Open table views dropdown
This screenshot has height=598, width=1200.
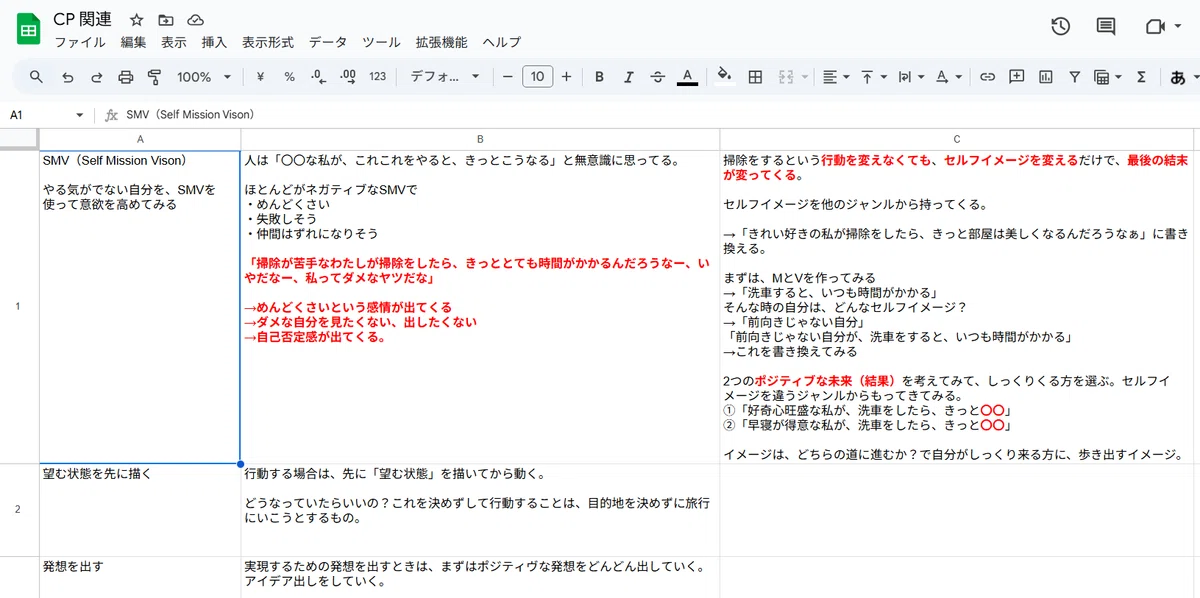tap(1107, 77)
